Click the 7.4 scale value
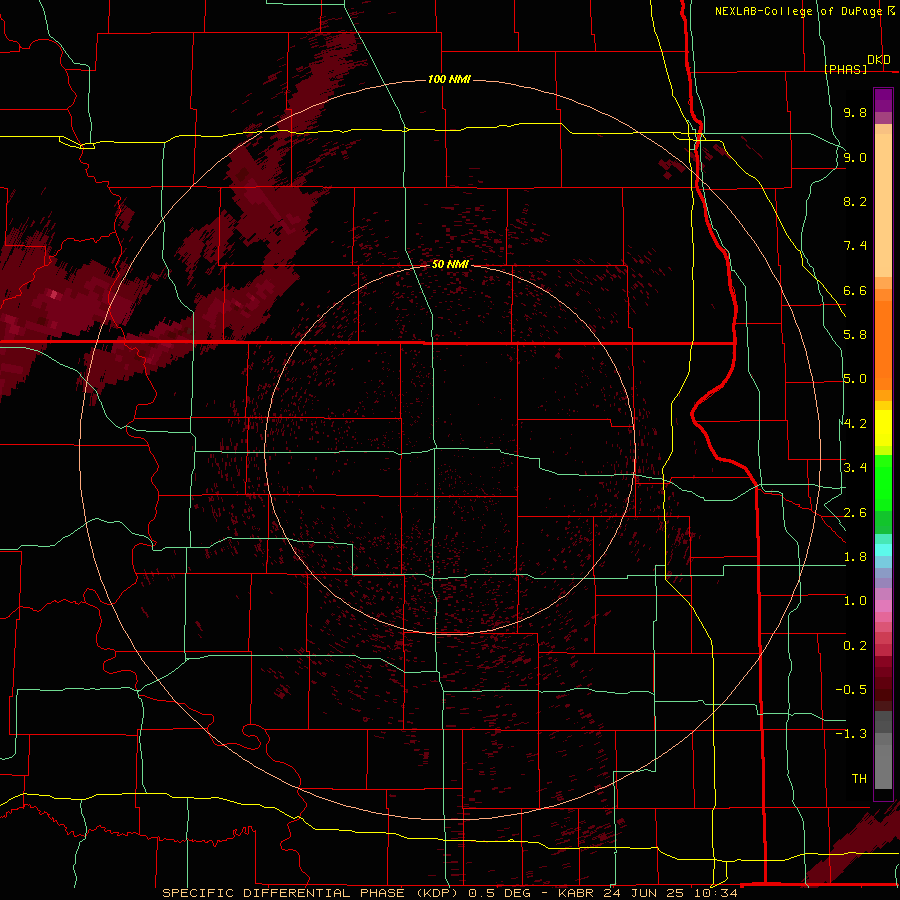900x900 pixels. [x=855, y=246]
